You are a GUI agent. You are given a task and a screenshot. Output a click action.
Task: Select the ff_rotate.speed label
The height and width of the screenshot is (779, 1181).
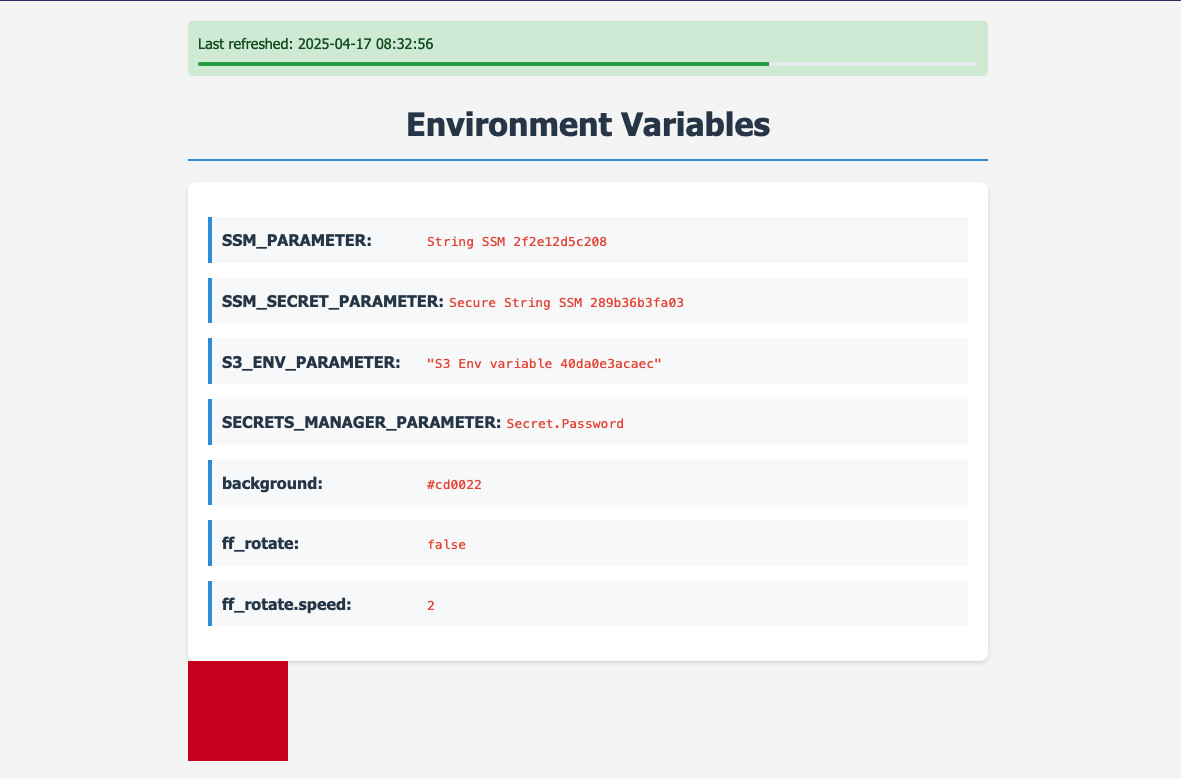point(287,604)
